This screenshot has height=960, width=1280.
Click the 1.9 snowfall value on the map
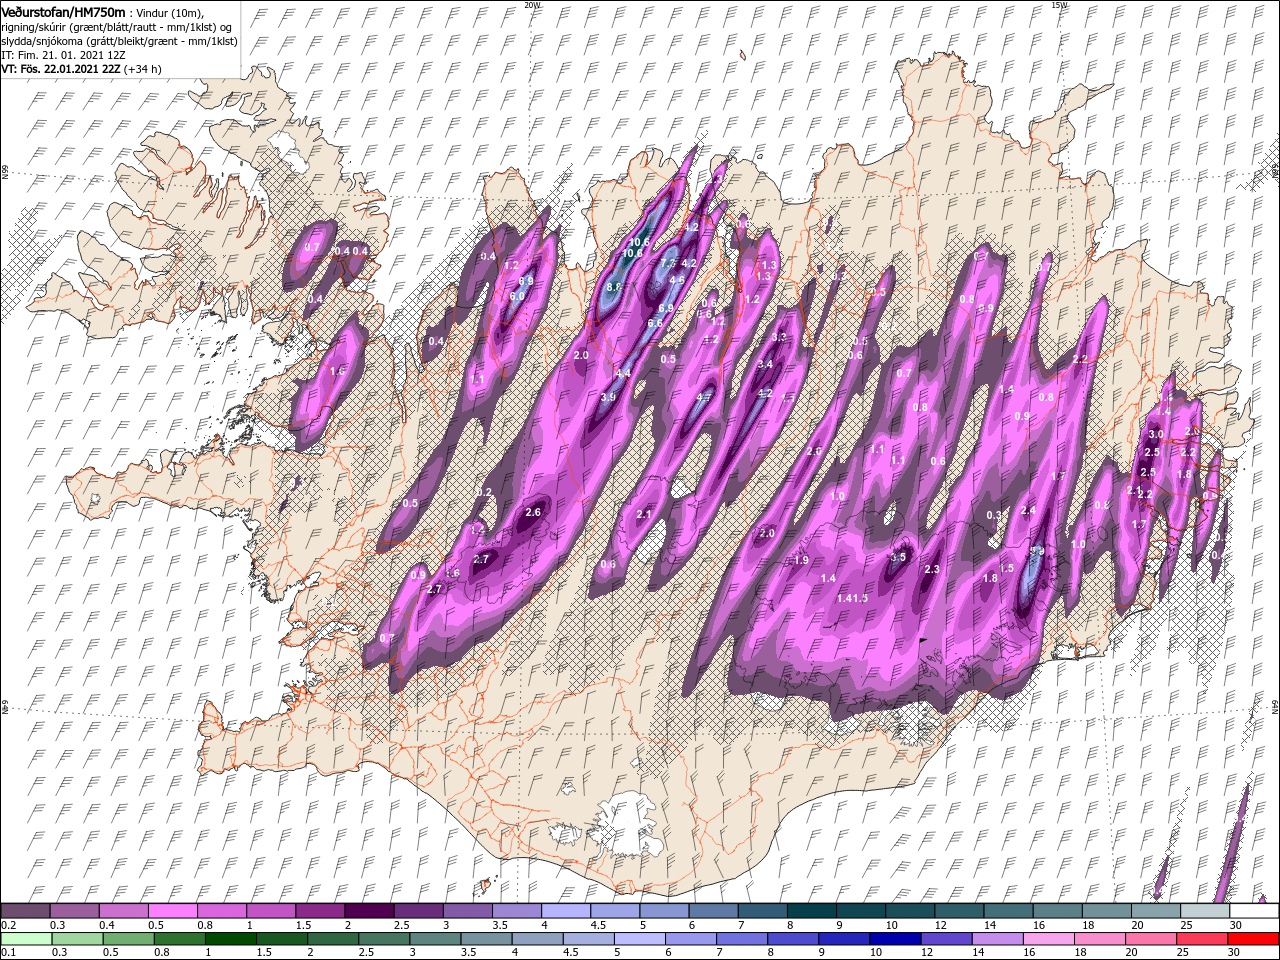point(801,560)
